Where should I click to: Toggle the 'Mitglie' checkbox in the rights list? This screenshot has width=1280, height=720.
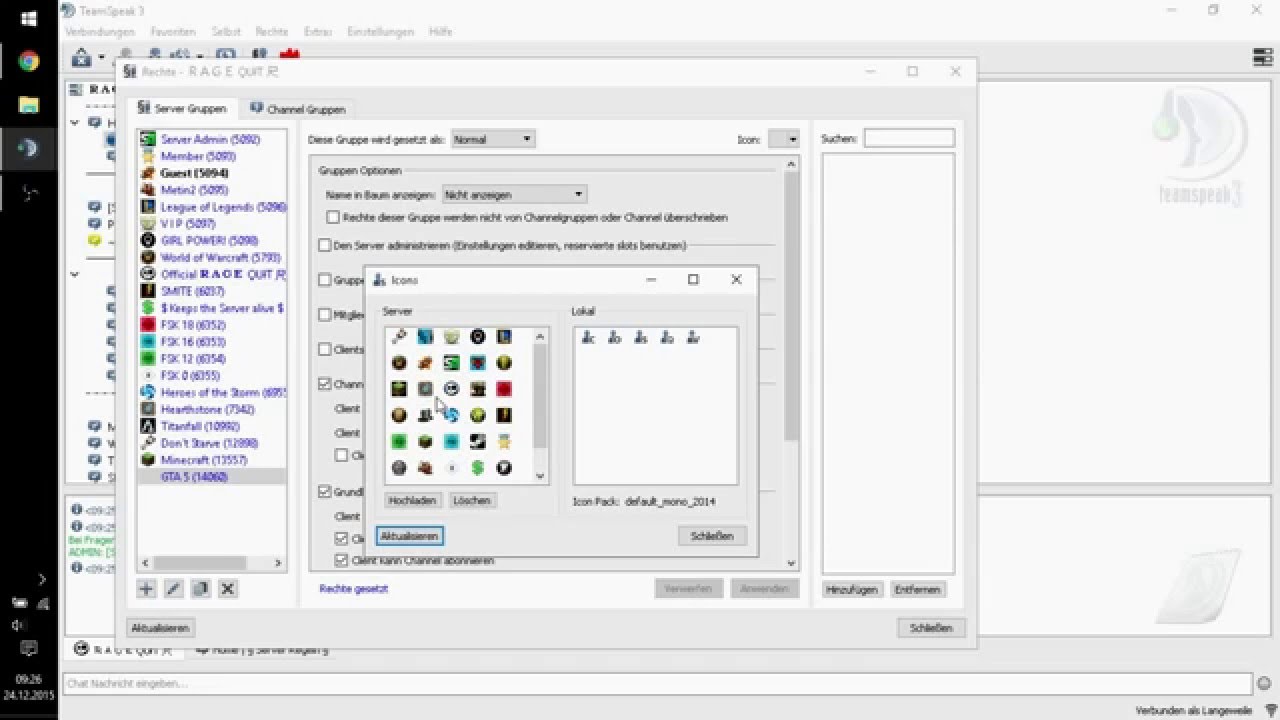tap(325, 314)
